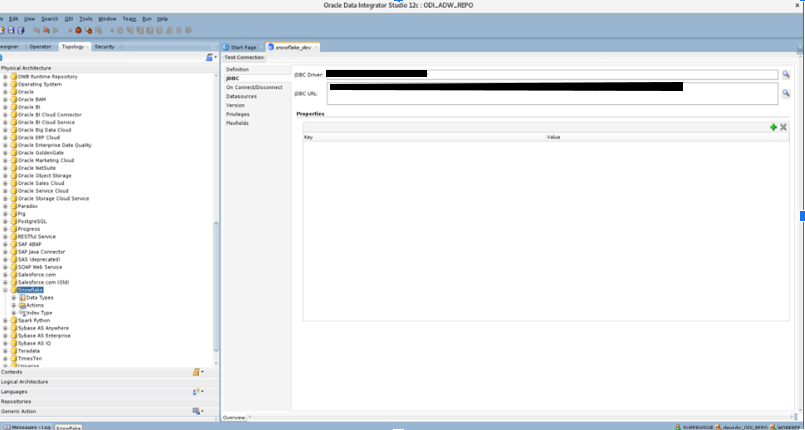This screenshot has width=805, height=430.
Task: Expand the Teradata node
Action: pos(6,351)
